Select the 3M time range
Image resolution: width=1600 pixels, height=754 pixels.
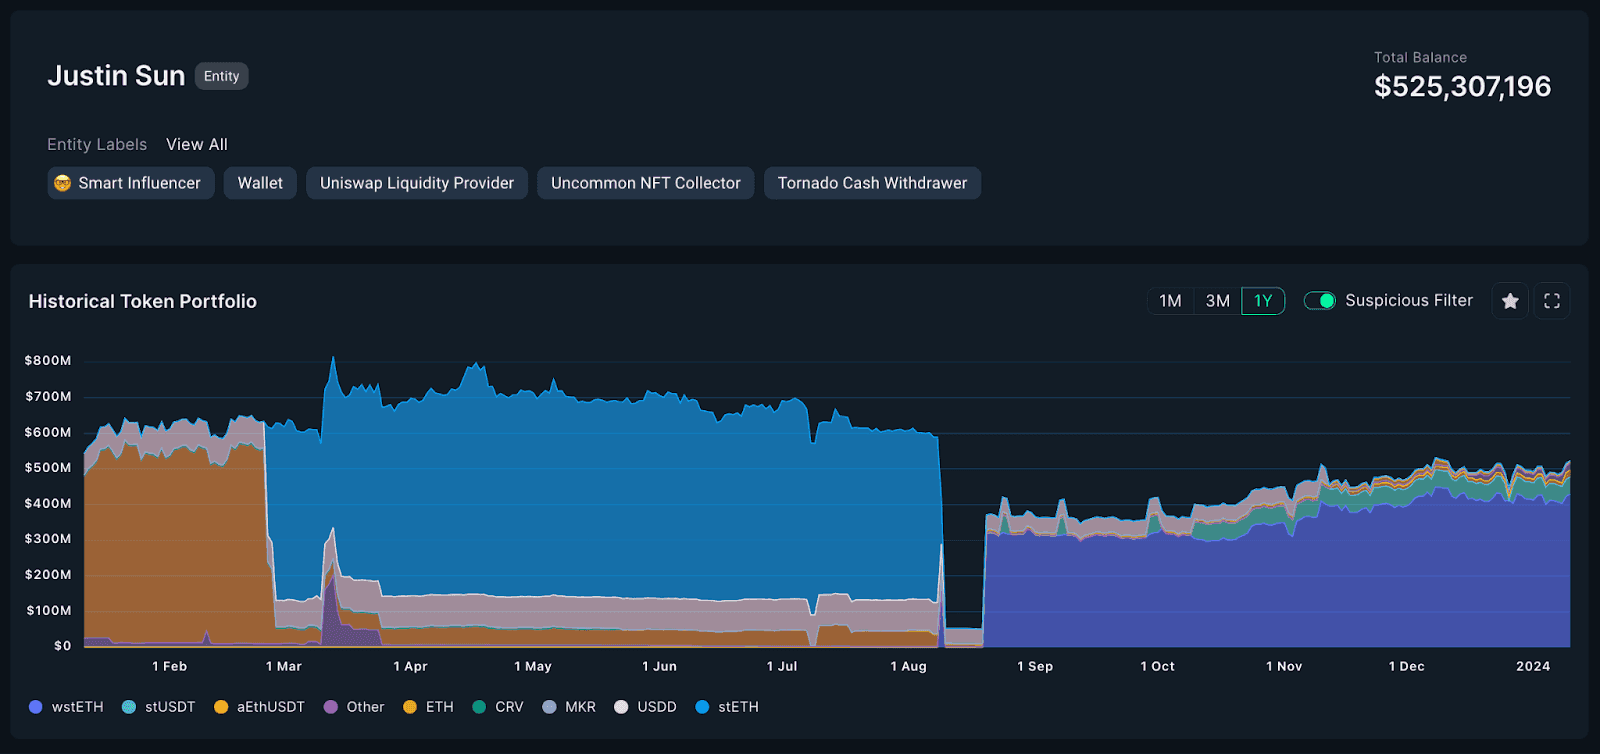(x=1217, y=301)
